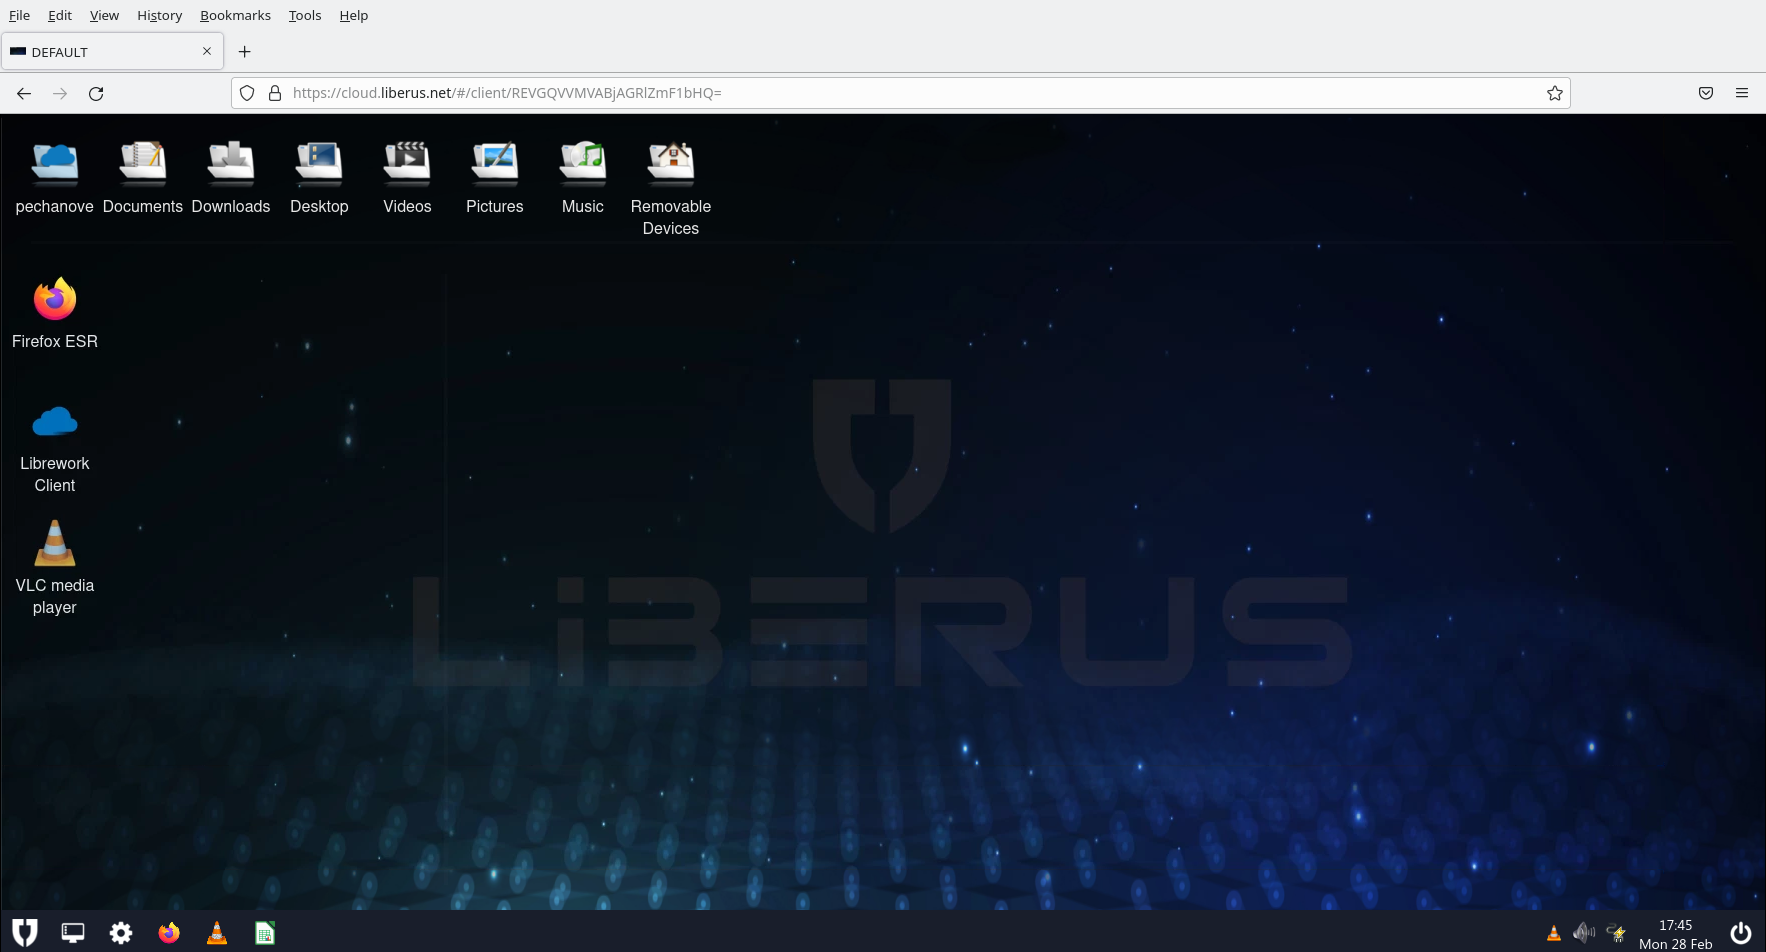Click the clock showing 17:45
The height and width of the screenshot is (952, 1766).
(1676, 925)
